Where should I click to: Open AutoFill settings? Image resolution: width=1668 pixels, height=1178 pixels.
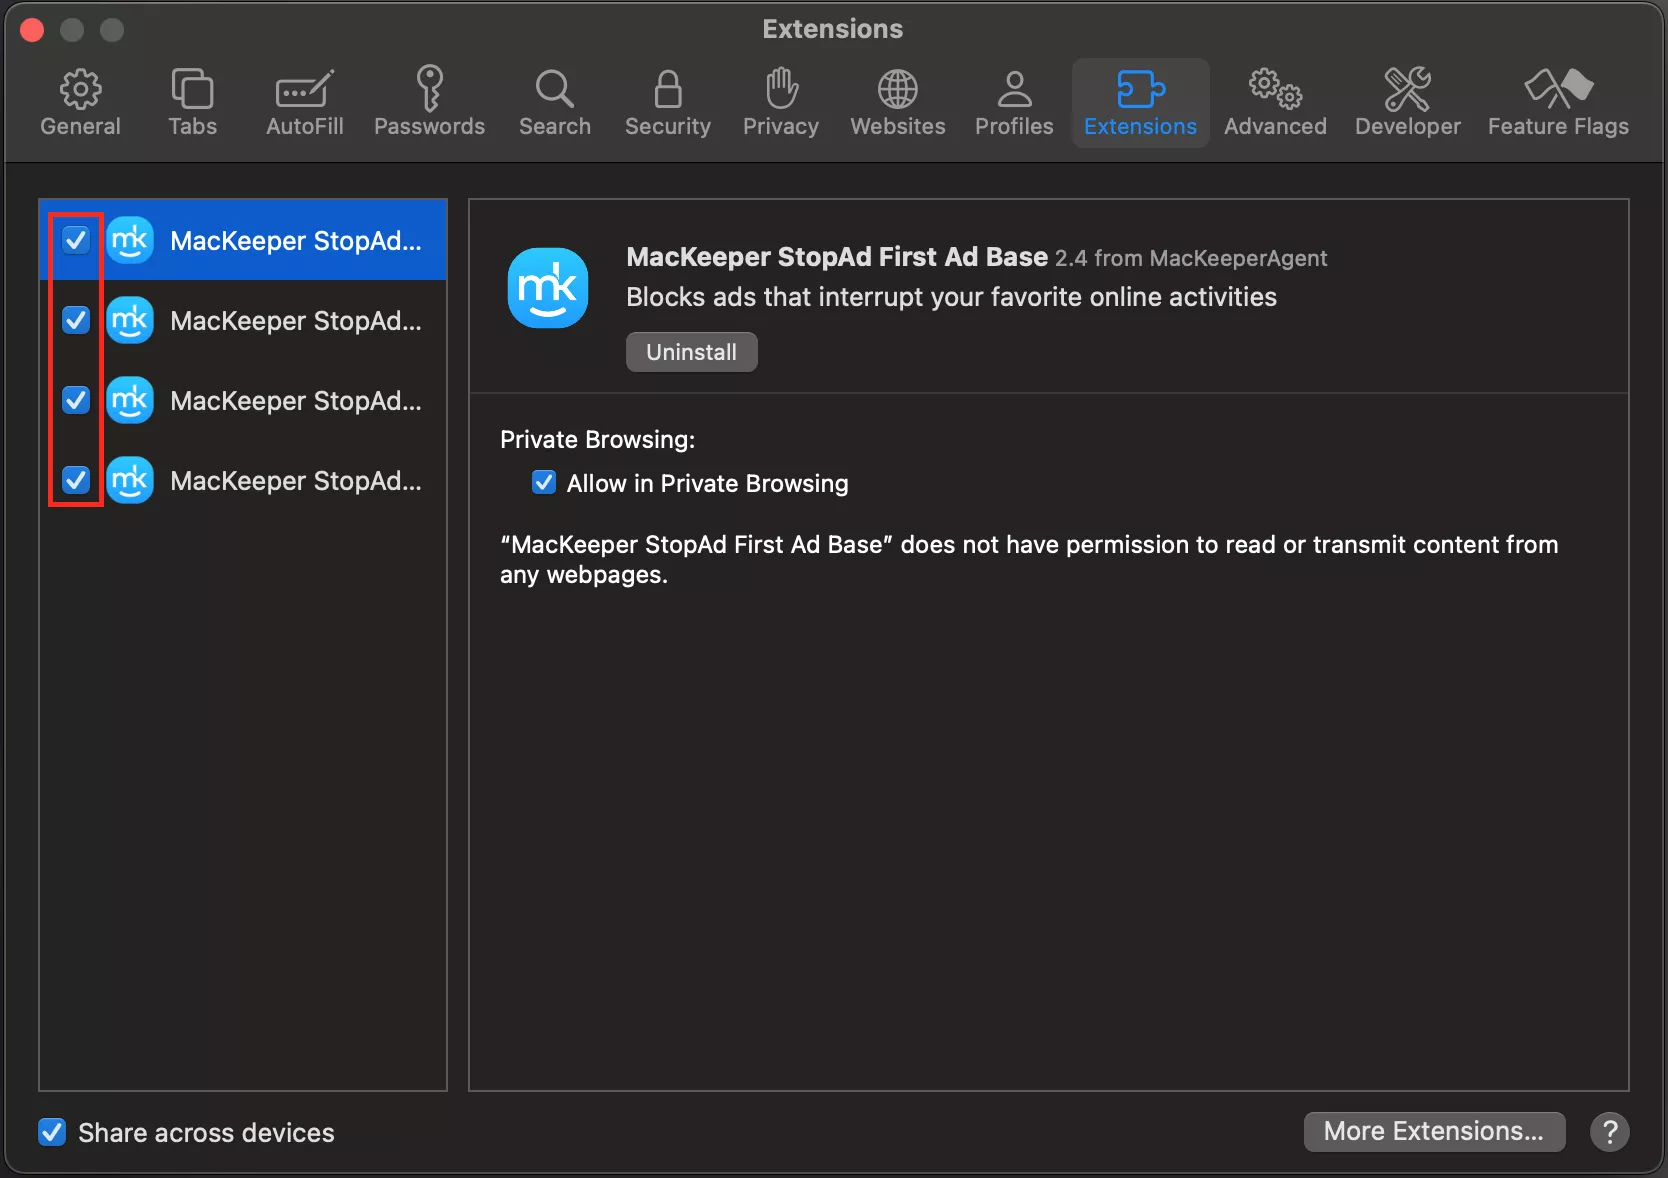304,101
